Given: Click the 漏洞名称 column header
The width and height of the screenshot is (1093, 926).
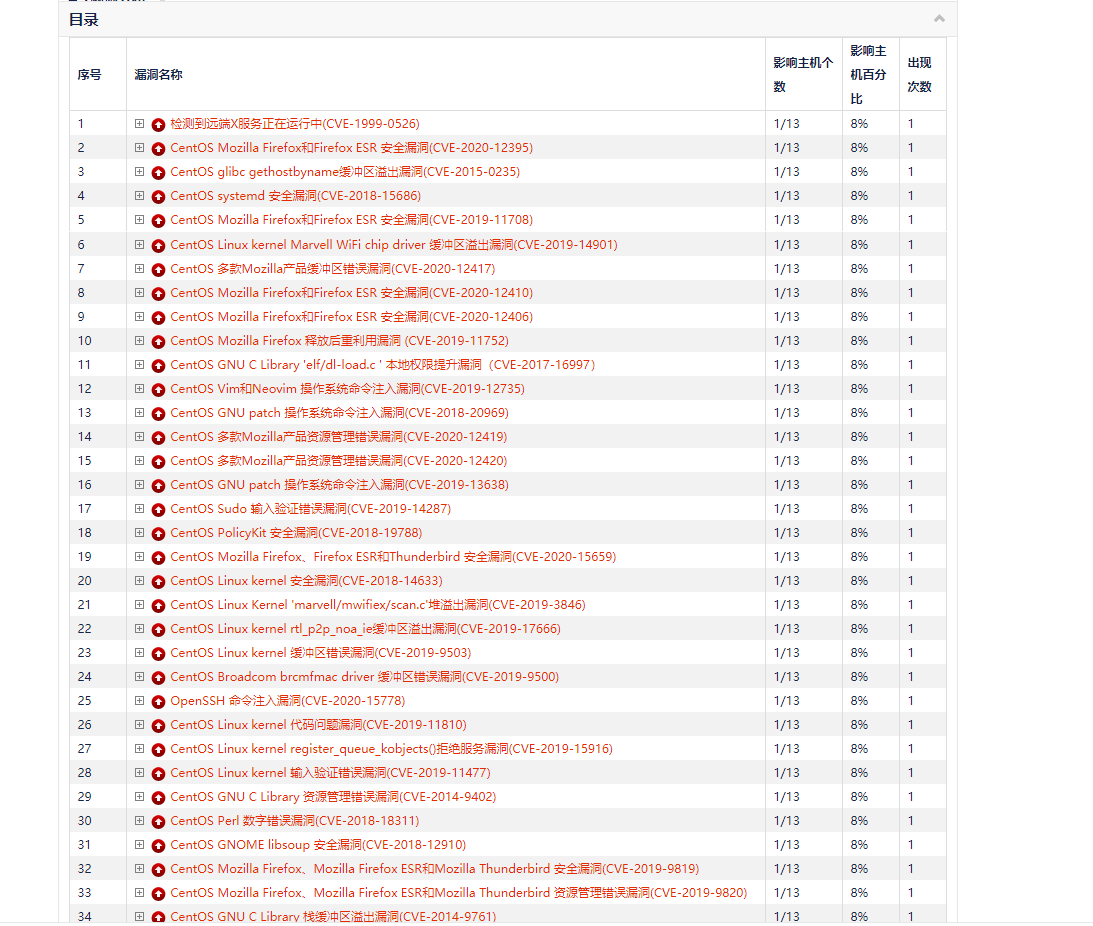Looking at the screenshot, I should [x=160, y=74].
